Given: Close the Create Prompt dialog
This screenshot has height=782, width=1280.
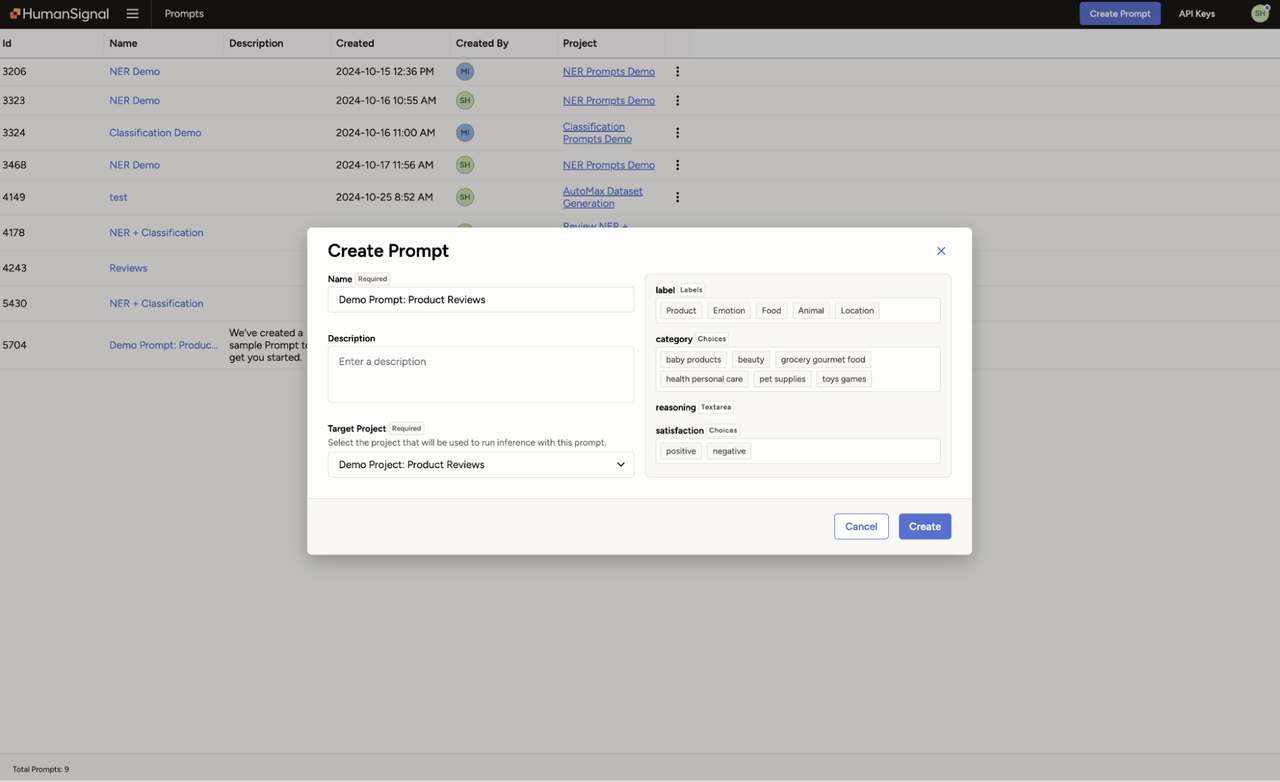Looking at the screenshot, I should tap(940, 250).
